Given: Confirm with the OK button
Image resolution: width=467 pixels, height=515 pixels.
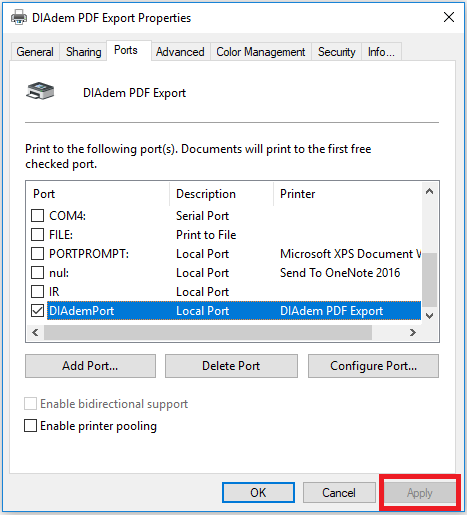Looking at the screenshot, I should click(x=258, y=492).
